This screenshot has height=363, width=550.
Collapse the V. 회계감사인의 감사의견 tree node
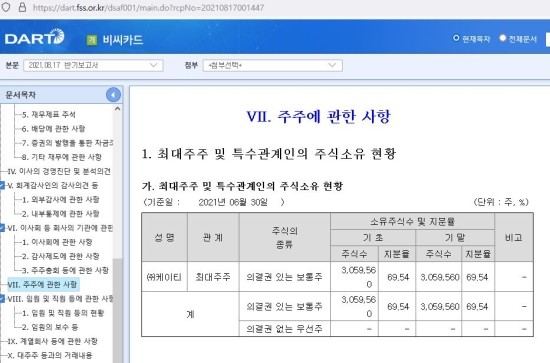point(2,185)
